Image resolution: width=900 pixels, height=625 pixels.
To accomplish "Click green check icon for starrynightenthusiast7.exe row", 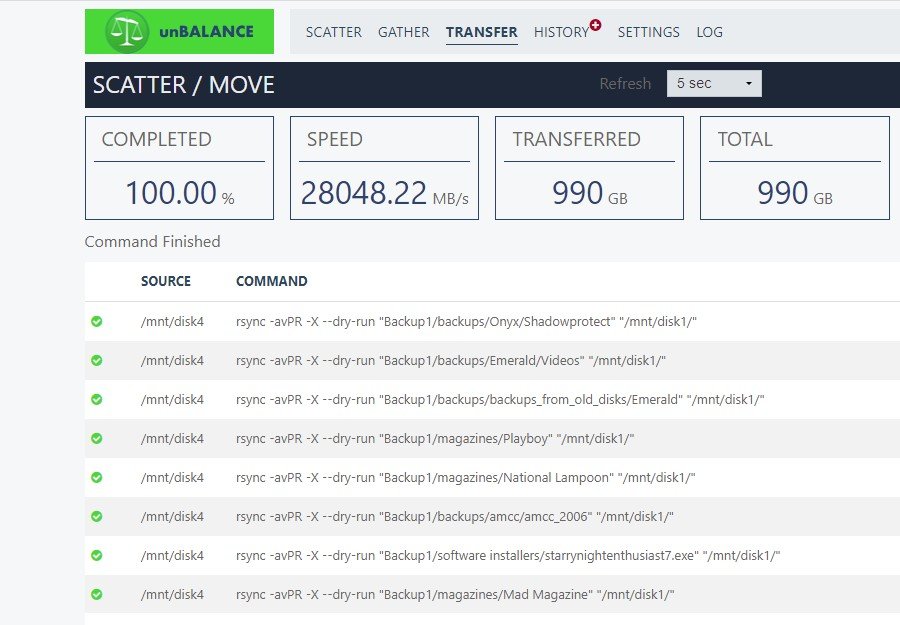I will 97,556.
